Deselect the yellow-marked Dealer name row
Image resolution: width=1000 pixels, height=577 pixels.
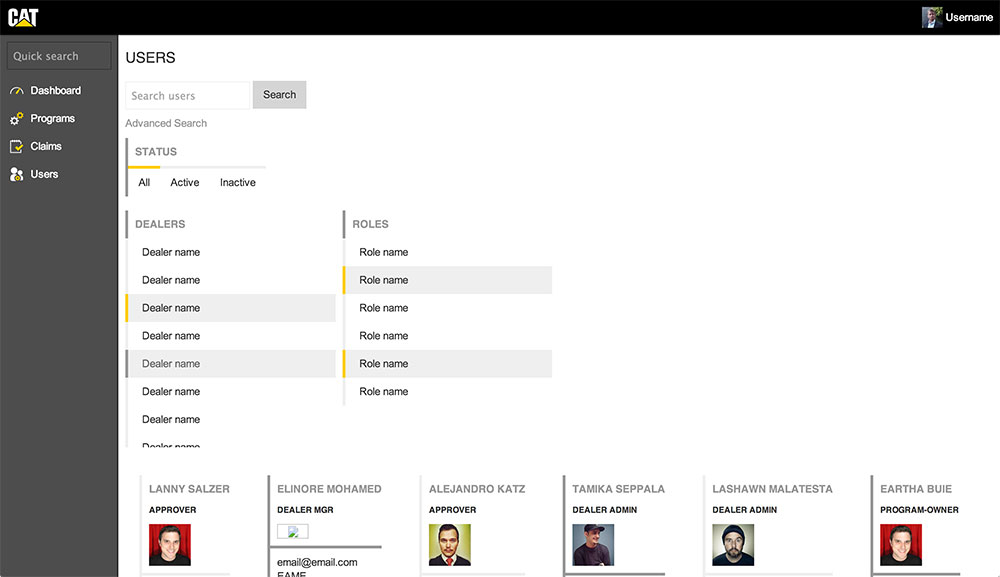(x=231, y=308)
